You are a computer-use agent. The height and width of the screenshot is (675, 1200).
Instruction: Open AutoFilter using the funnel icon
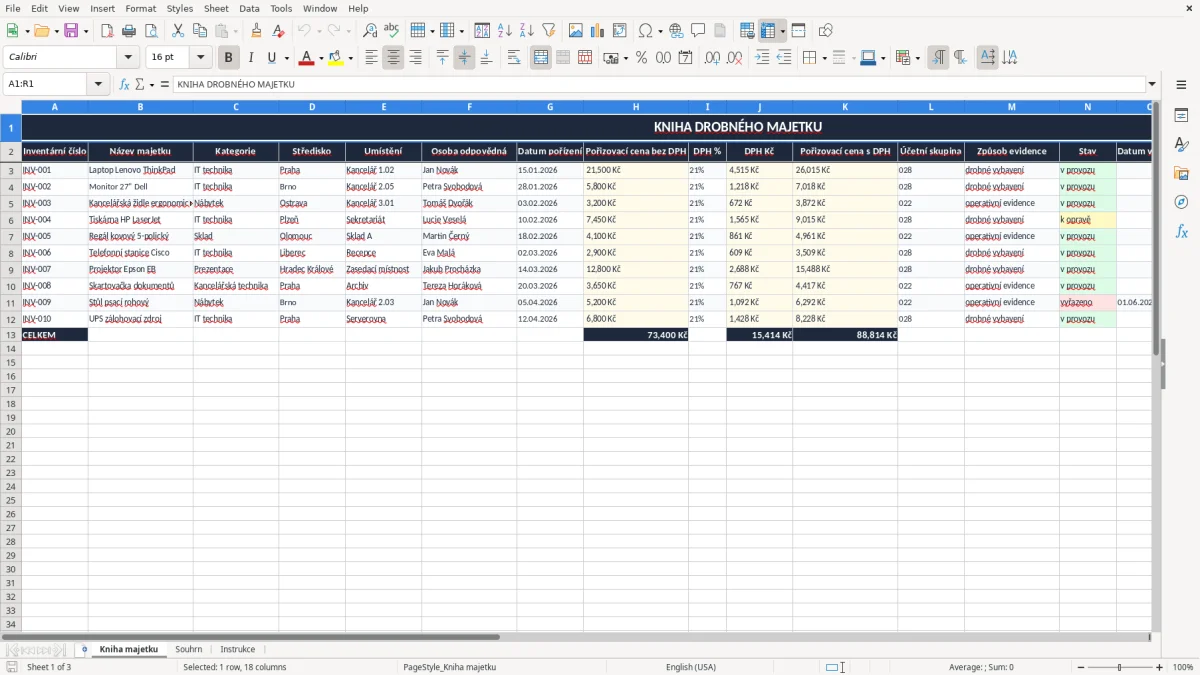click(x=548, y=31)
